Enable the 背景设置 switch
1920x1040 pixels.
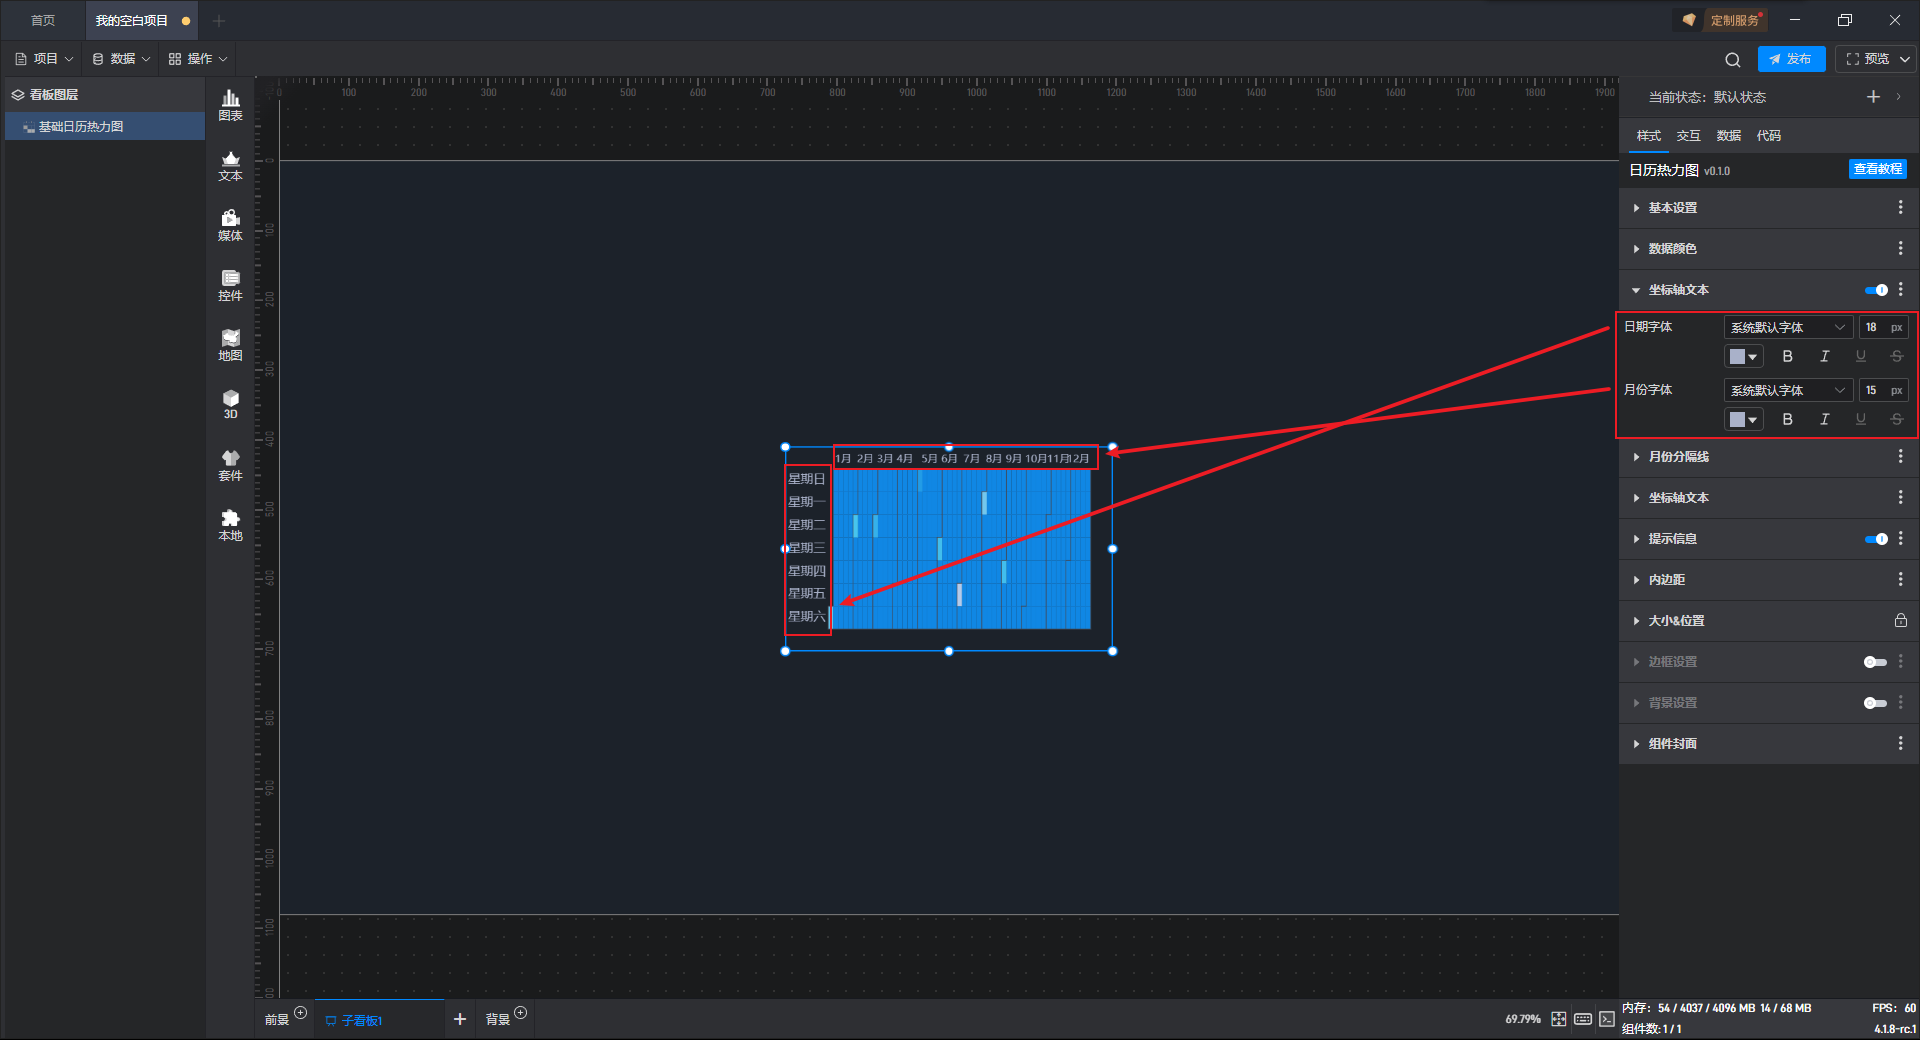pyautogui.click(x=1875, y=703)
